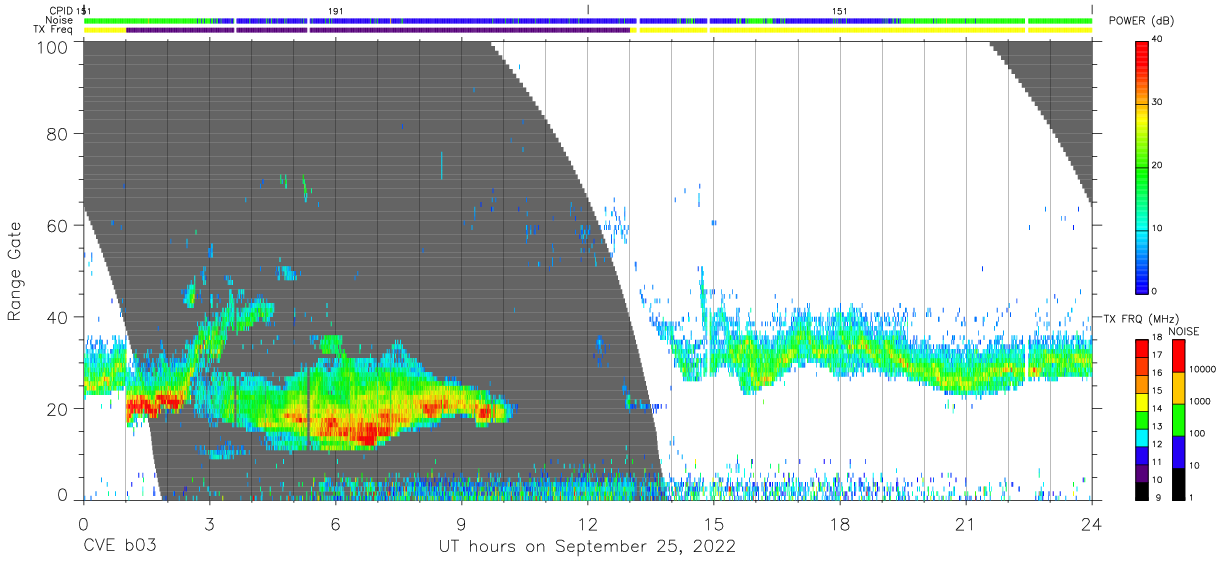Viewport: 1228px width, 567px height.
Task: Click the 'UT hours on September 25, 2022' title
Action: tap(587, 547)
